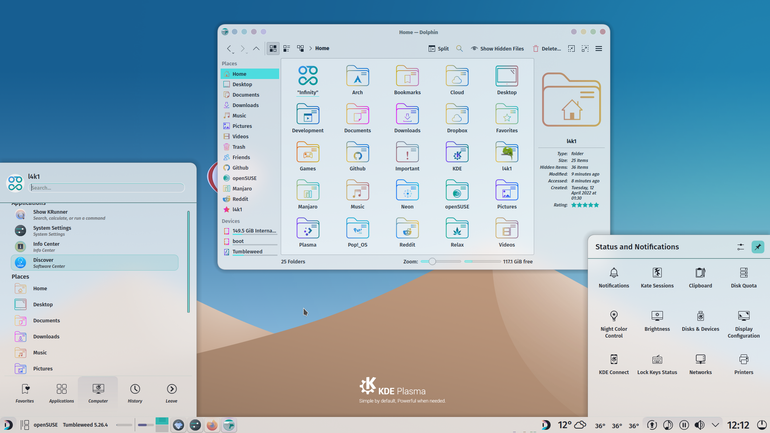Switch to the History tab in the launcher
This screenshot has width=770, height=433.
pos(135,393)
